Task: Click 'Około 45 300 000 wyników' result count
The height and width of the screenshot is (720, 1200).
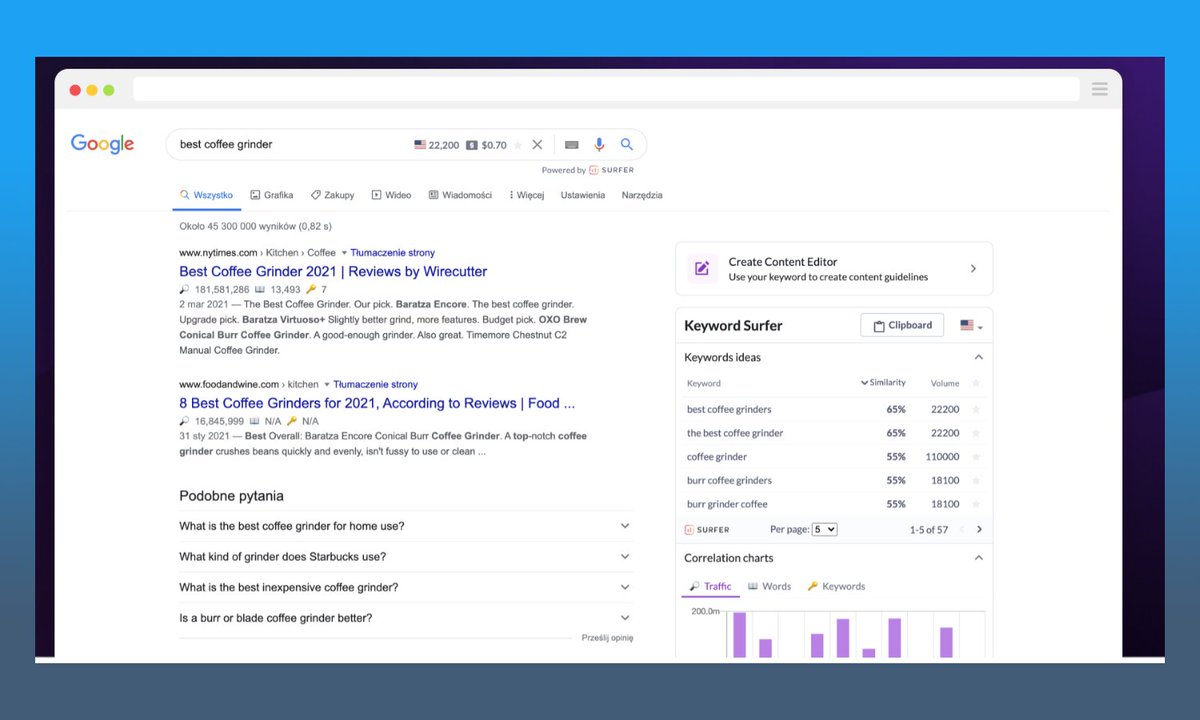Action: click(x=255, y=227)
